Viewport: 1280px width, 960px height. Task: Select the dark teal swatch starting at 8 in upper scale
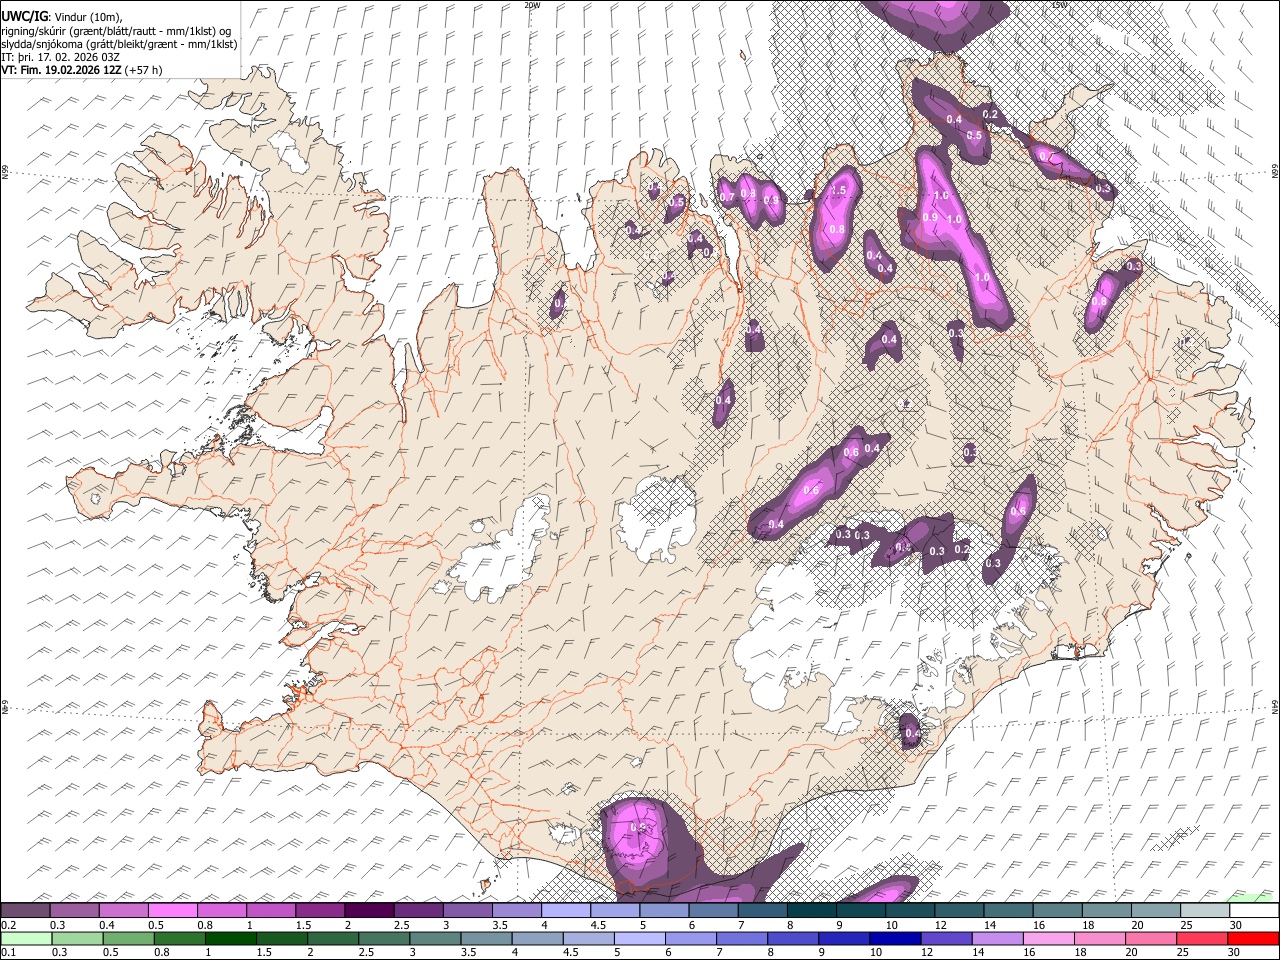click(x=812, y=911)
